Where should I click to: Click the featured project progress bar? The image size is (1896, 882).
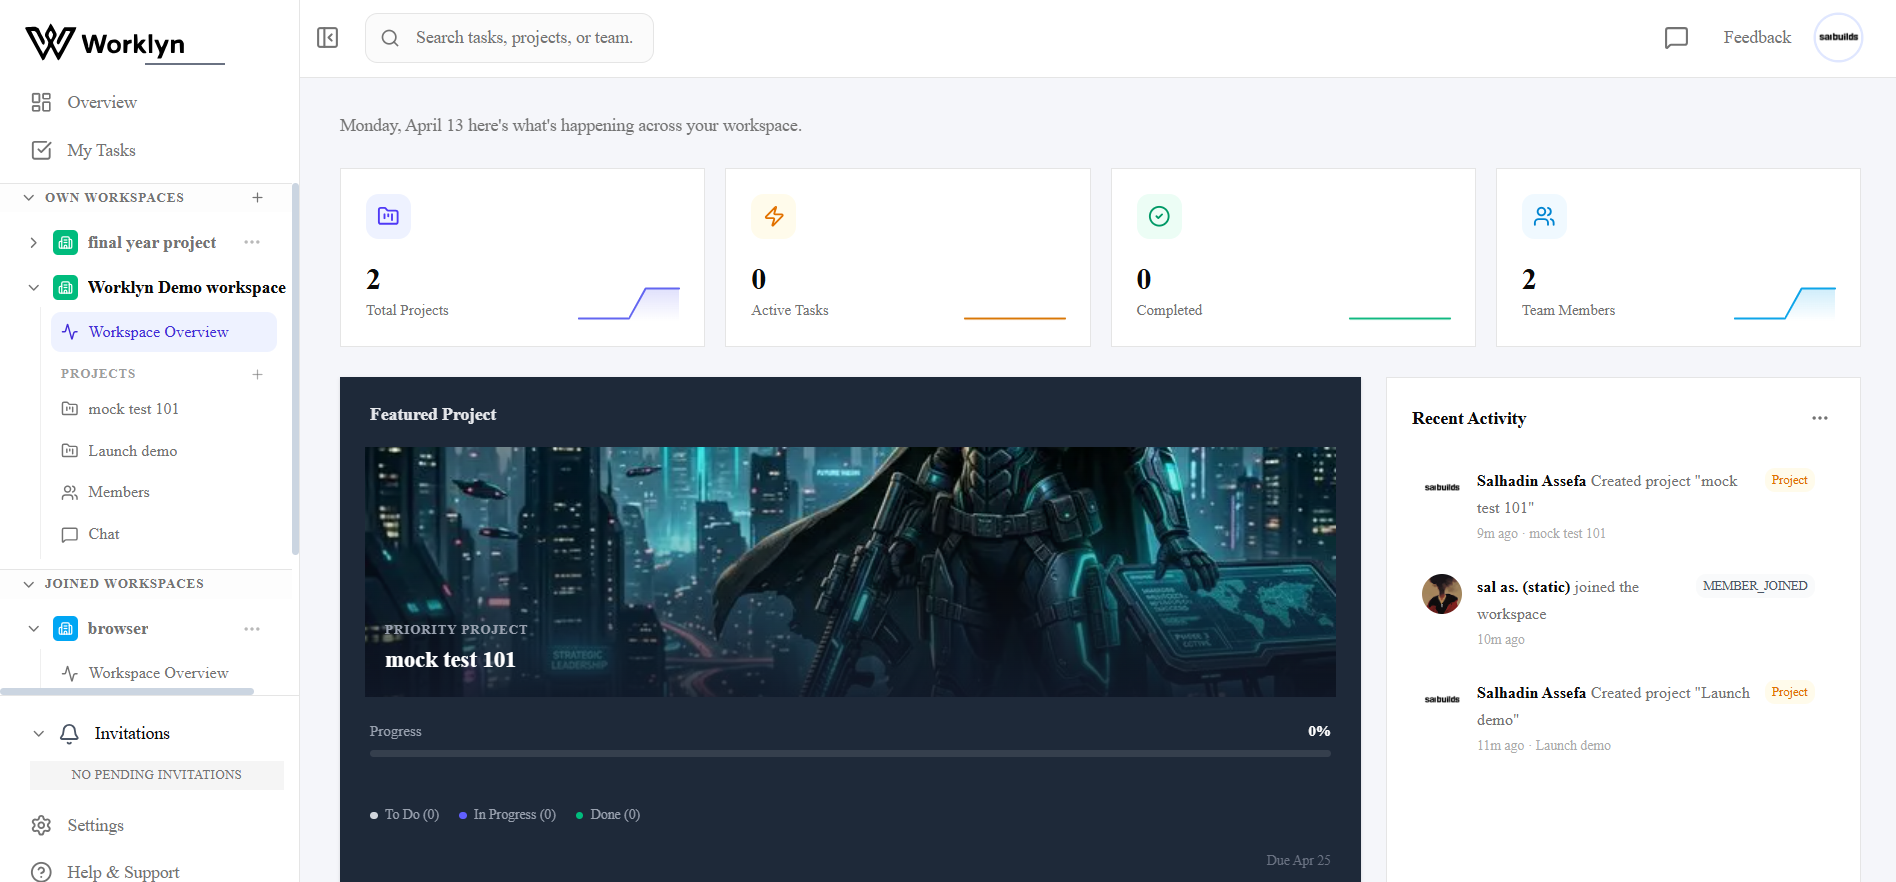coord(849,753)
